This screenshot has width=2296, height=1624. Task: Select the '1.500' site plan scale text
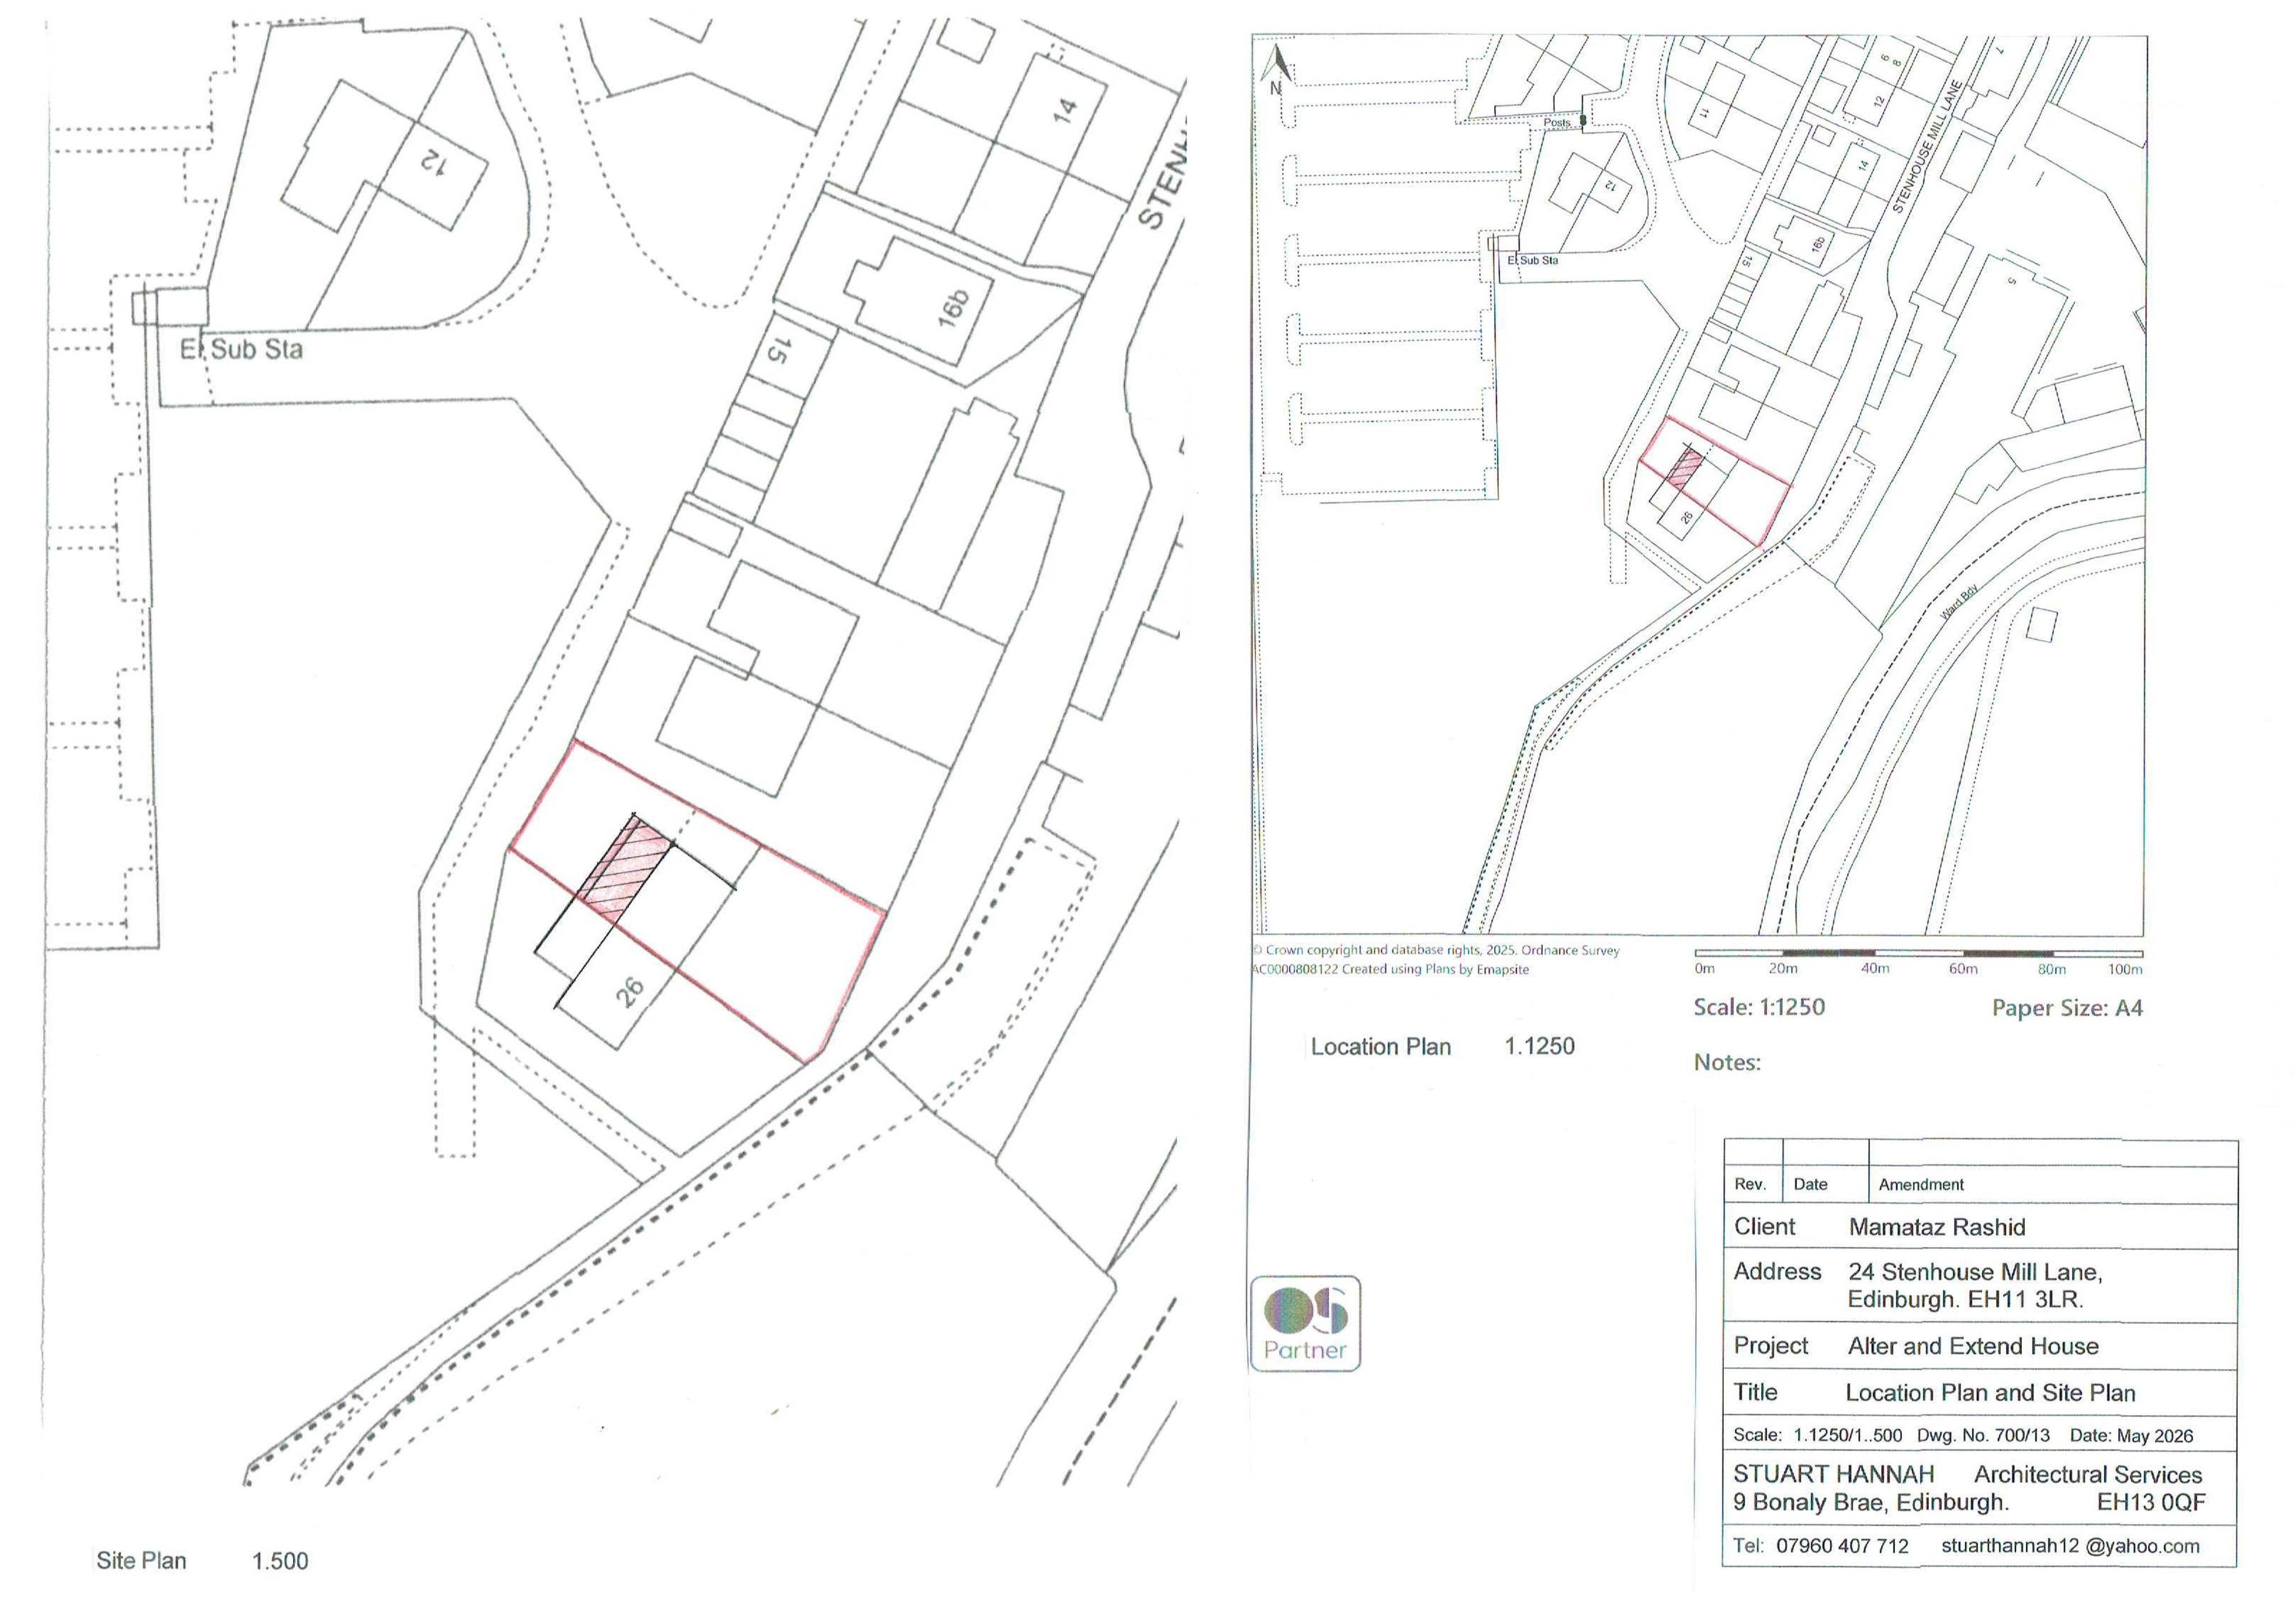(280, 1561)
